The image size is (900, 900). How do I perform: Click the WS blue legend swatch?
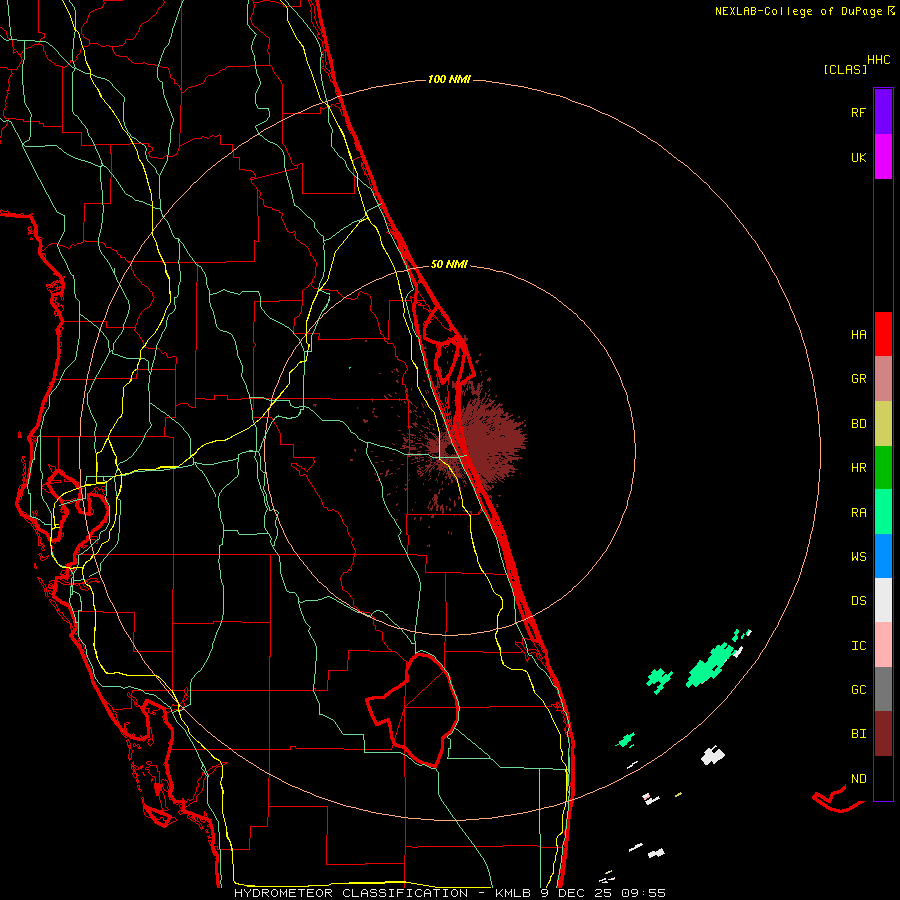(883, 556)
